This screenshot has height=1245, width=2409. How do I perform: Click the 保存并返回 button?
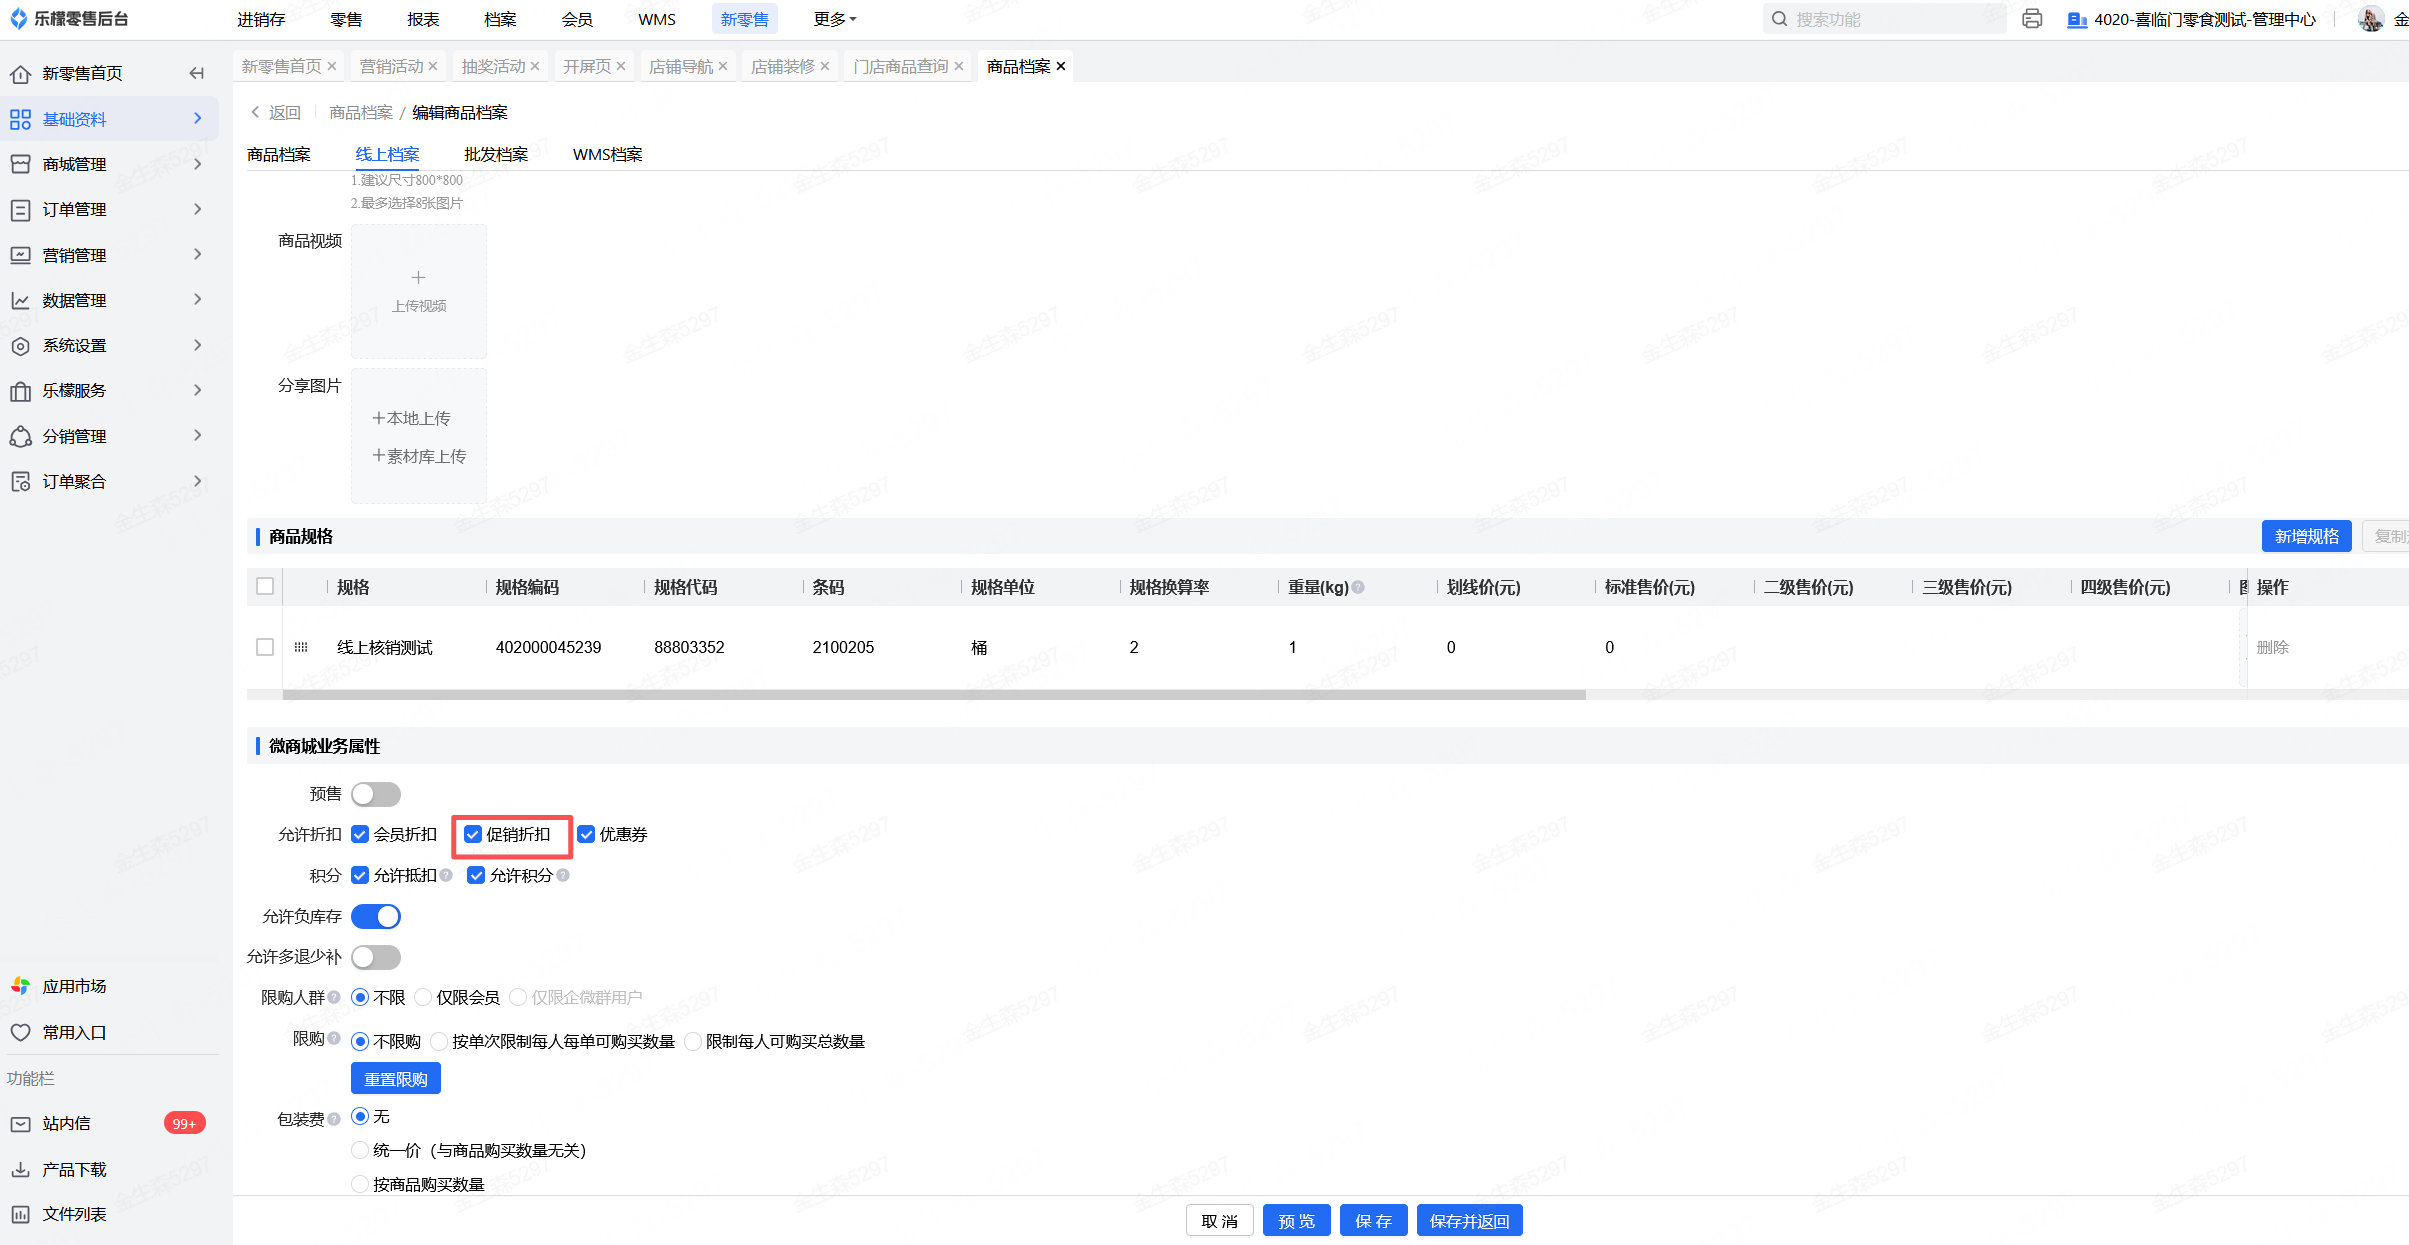(1468, 1221)
